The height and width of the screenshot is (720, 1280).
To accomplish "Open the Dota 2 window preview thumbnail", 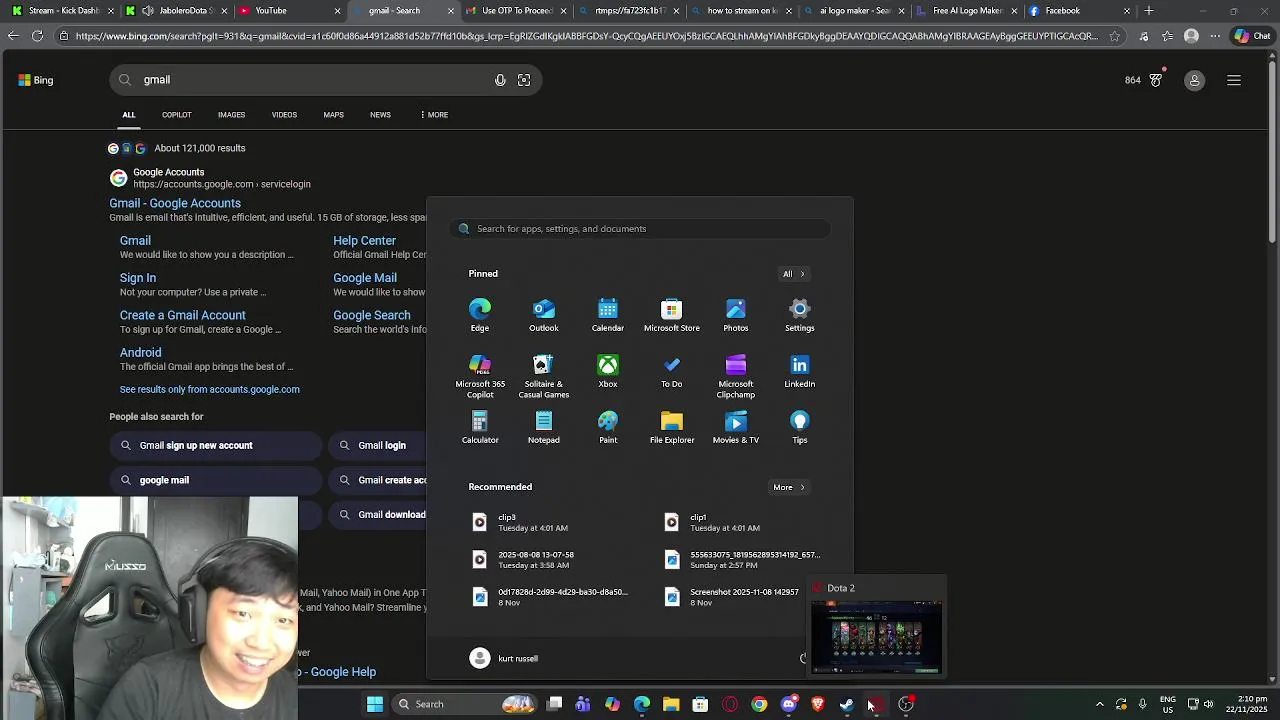I will pyautogui.click(x=876, y=637).
